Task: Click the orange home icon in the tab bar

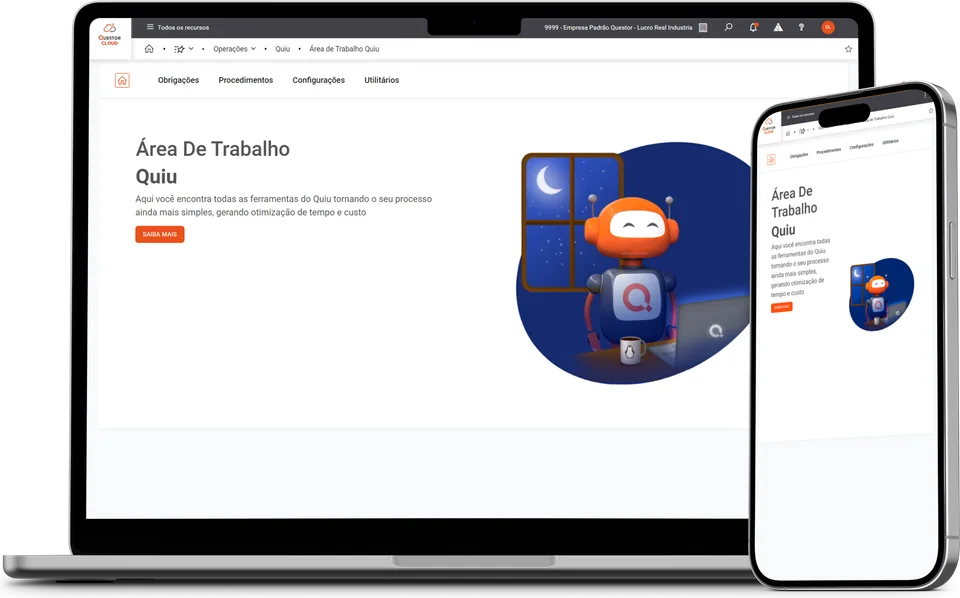Action: tap(122, 80)
